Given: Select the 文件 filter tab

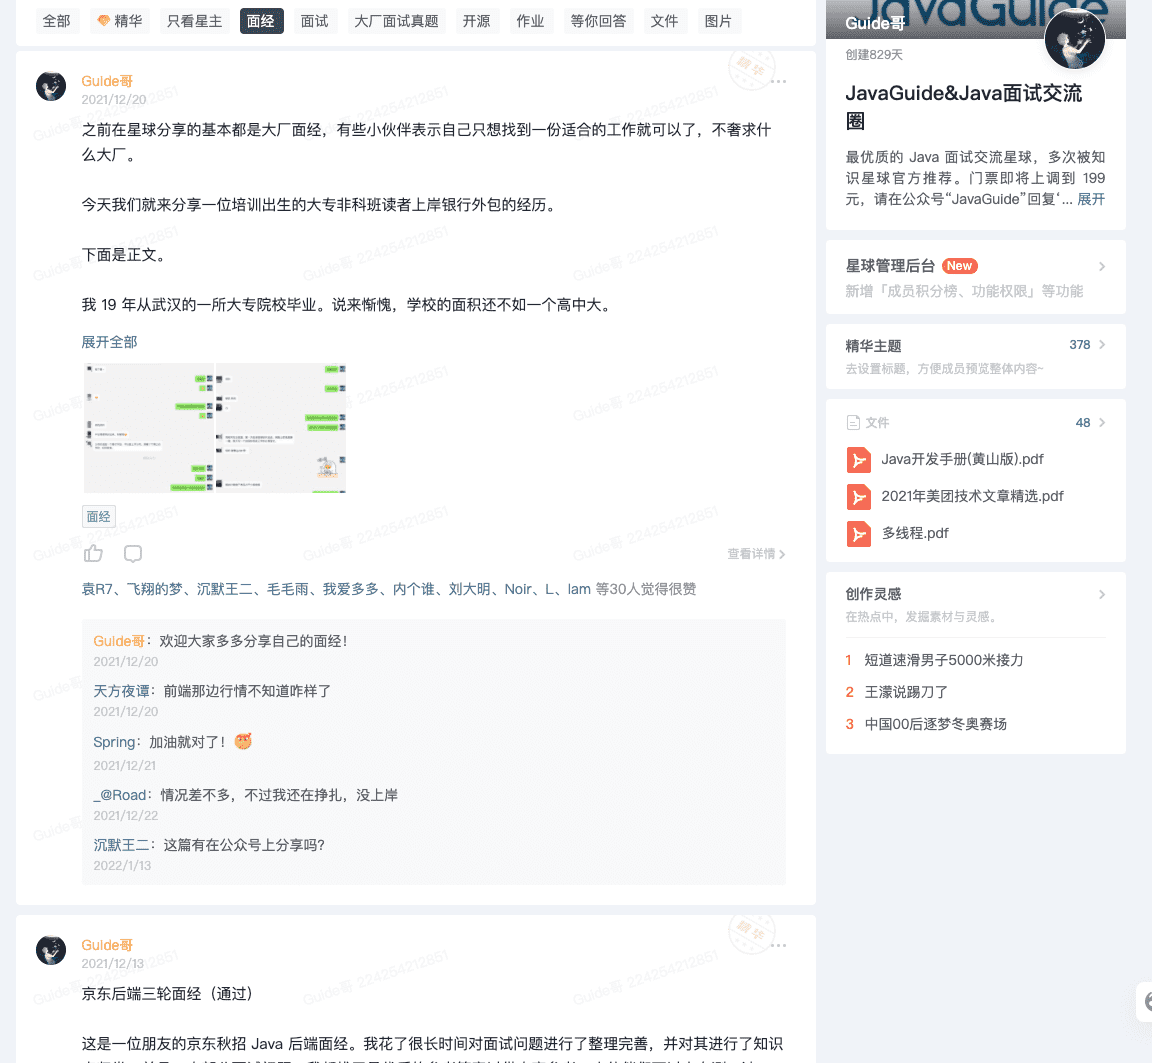Looking at the screenshot, I should pyautogui.click(x=664, y=21).
